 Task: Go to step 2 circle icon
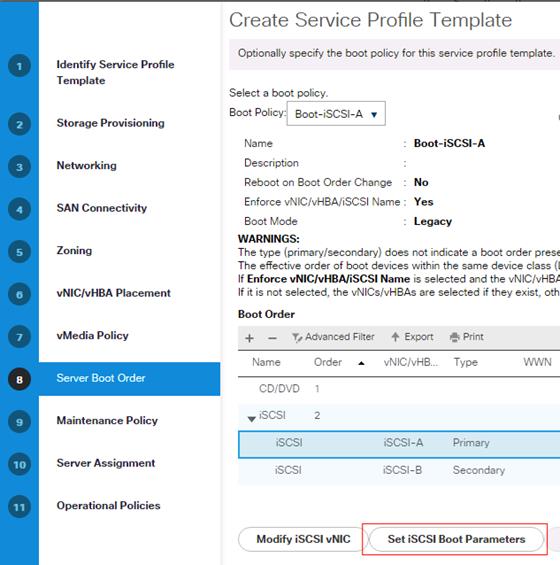click(x=19, y=124)
